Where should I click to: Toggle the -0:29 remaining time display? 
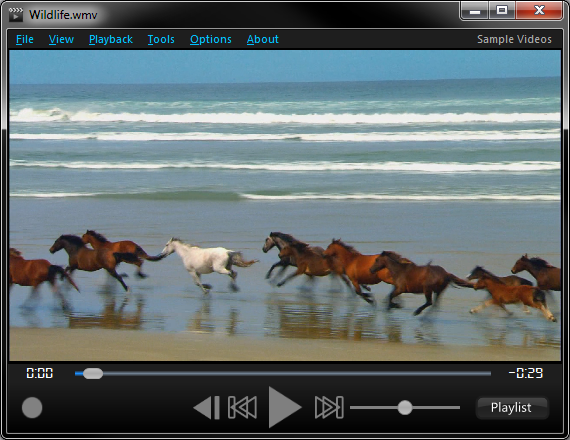pos(525,373)
